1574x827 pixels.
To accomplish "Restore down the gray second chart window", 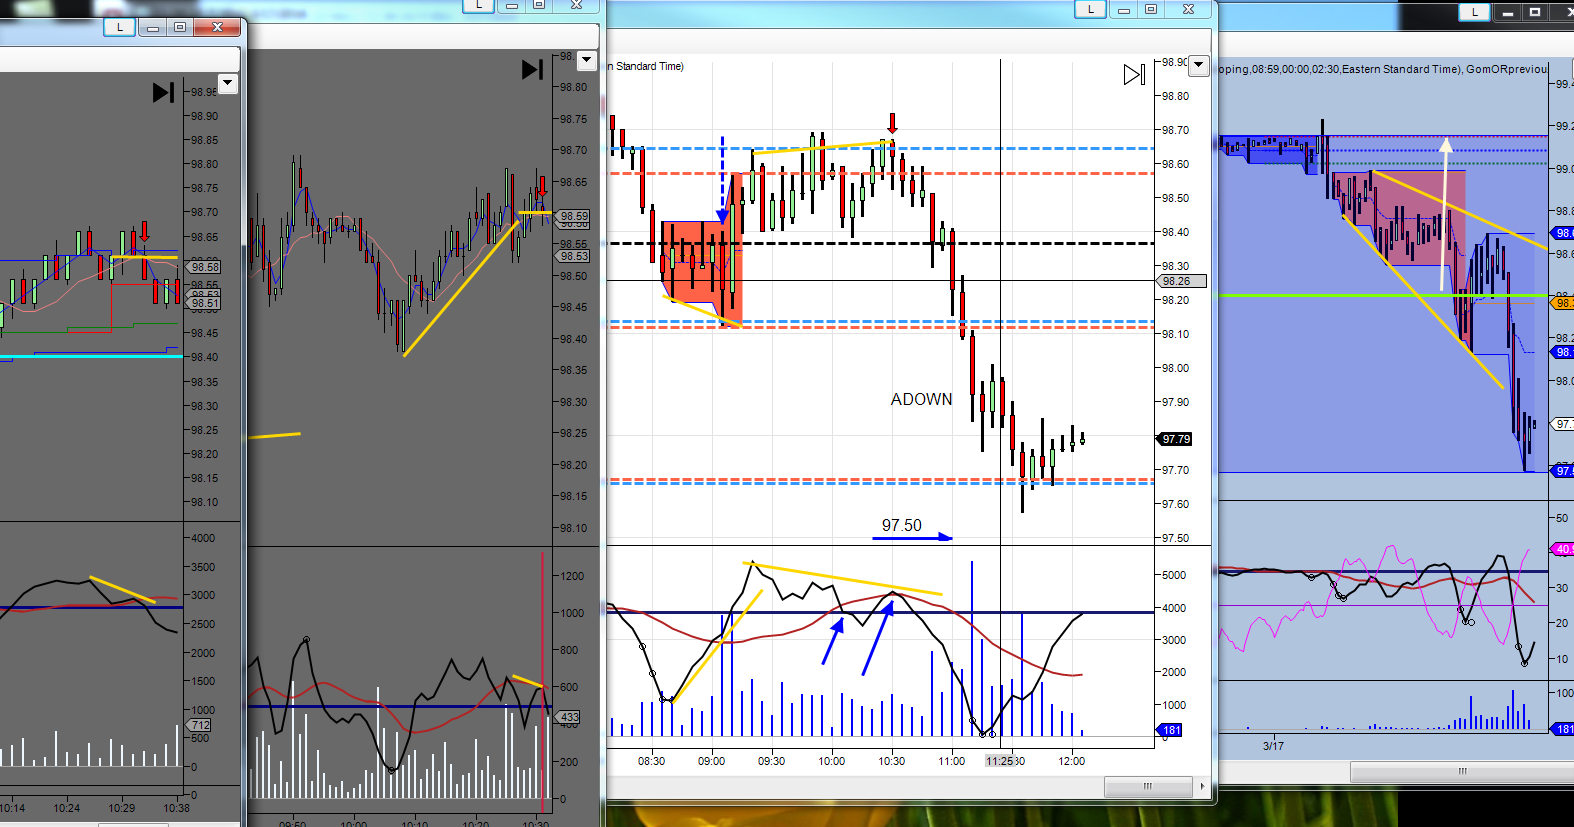I will point(538,5).
